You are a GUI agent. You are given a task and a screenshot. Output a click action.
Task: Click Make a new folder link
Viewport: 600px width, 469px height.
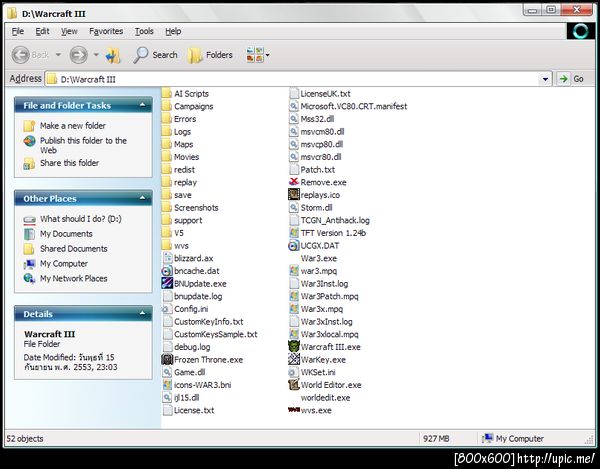(73, 125)
